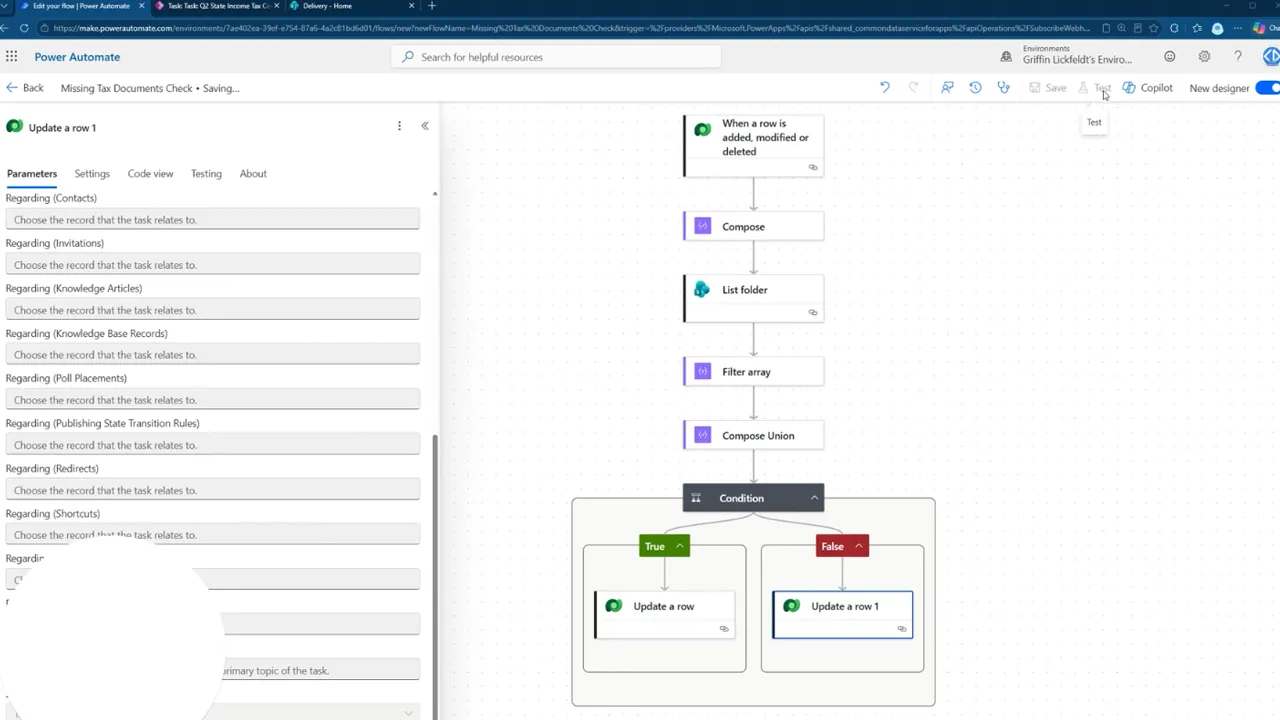
Task: Click the Compose action's purple icon
Action: pyautogui.click(x=702, y=227)
